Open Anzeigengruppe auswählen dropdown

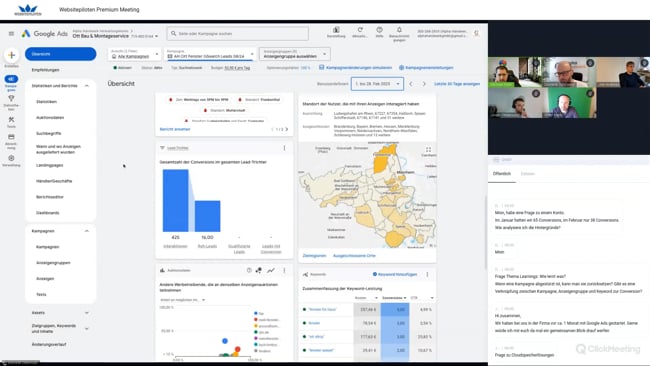click(x=294, y=54)
